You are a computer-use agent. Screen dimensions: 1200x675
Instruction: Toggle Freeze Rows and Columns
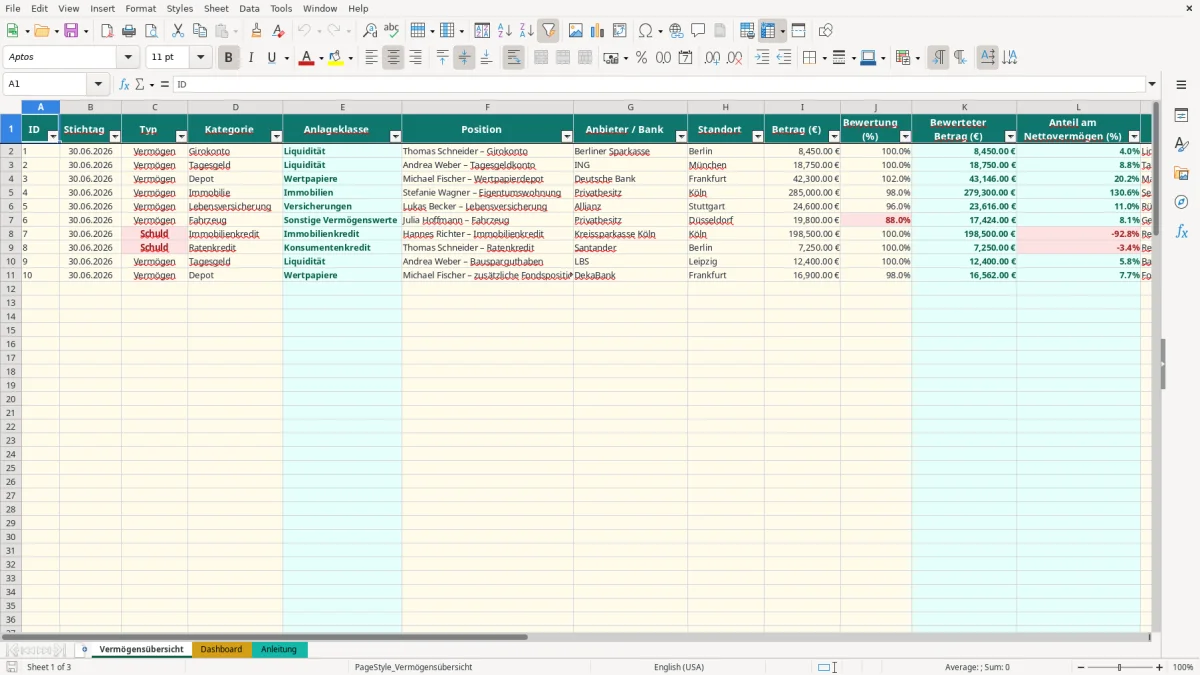pyautogui.click(x=768, y=31)
